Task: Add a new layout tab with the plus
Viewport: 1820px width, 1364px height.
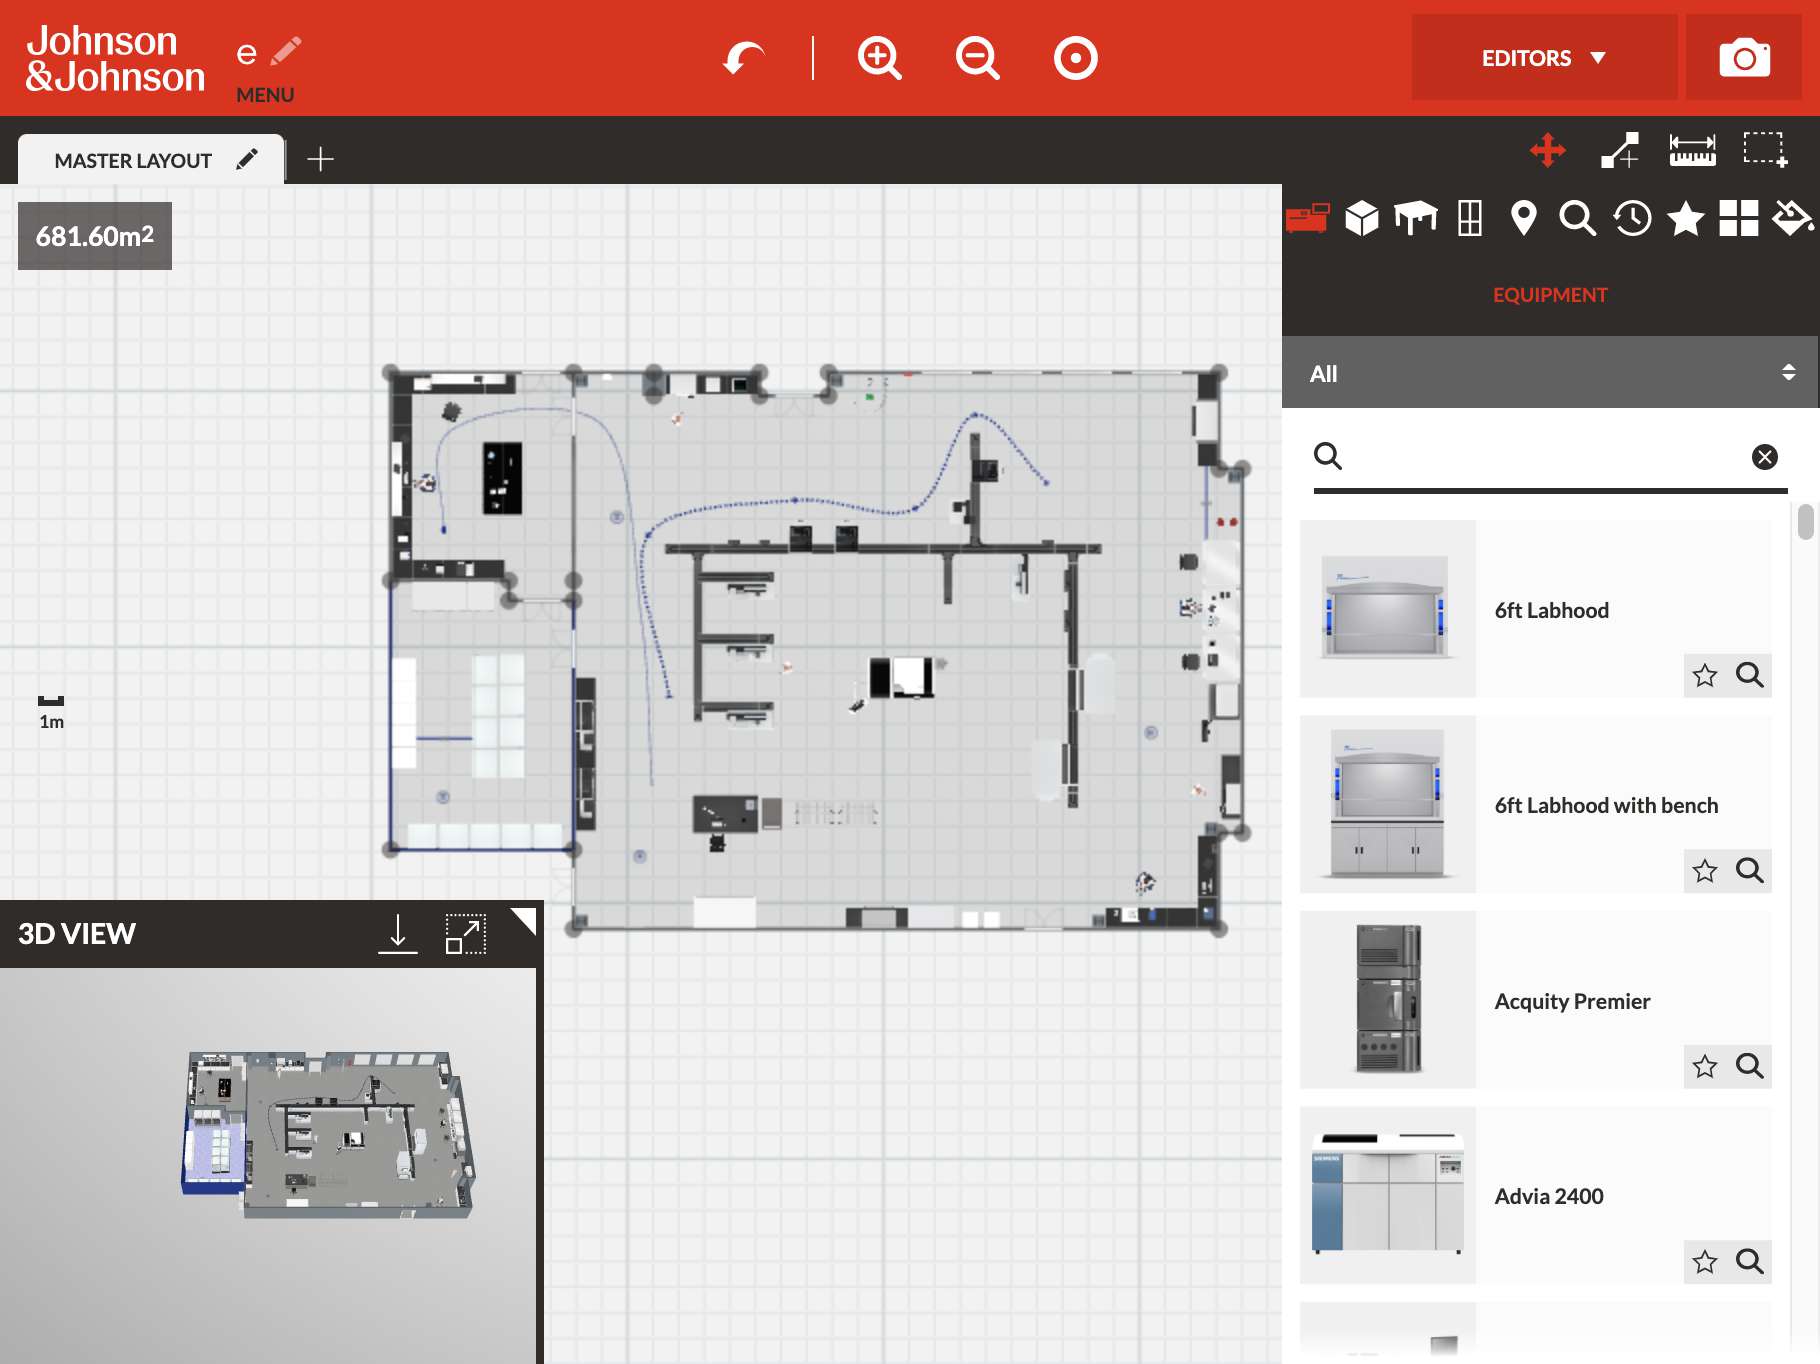Action: (x=320, y=159)
